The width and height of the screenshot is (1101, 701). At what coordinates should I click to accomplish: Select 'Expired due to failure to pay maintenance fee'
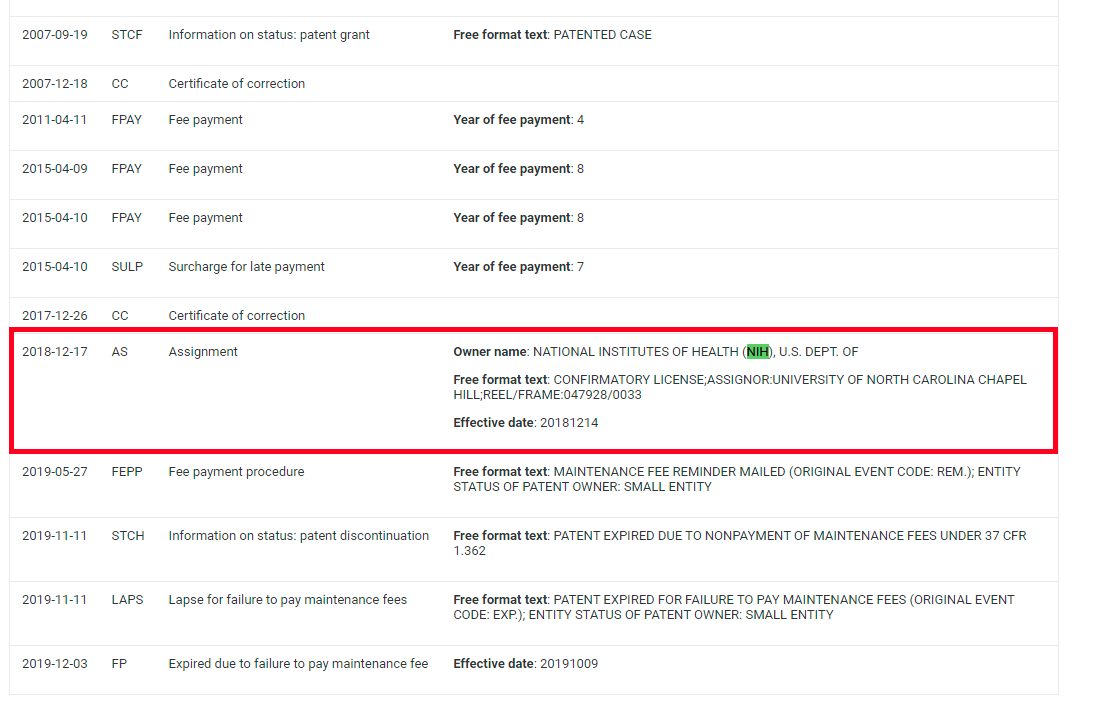[x=298, y=664]
